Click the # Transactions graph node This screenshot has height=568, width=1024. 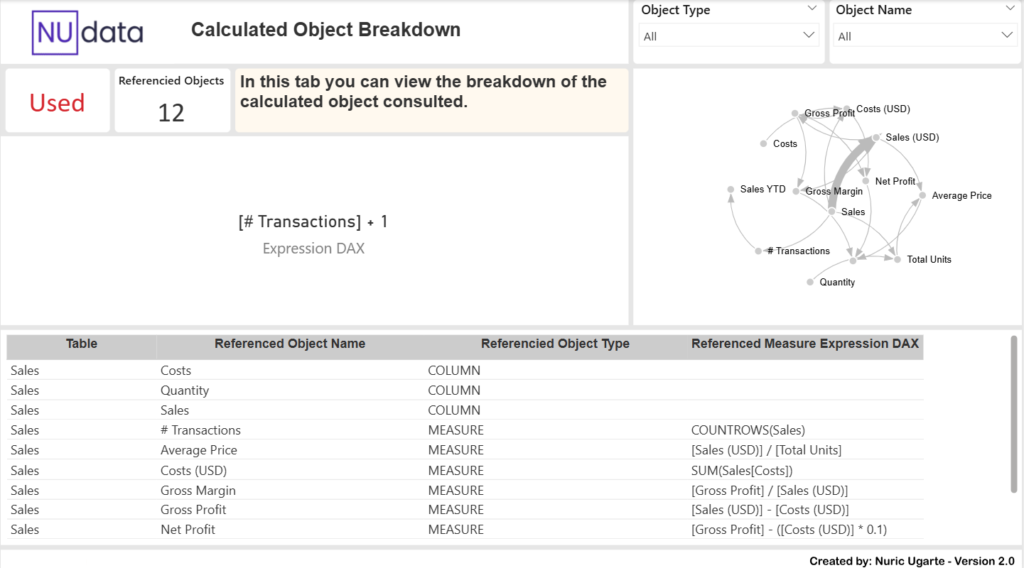(760, 251)
